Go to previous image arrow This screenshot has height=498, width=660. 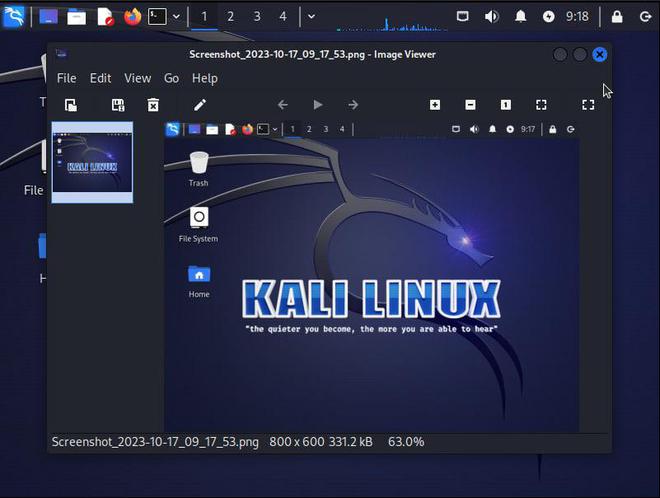[283, 105]
